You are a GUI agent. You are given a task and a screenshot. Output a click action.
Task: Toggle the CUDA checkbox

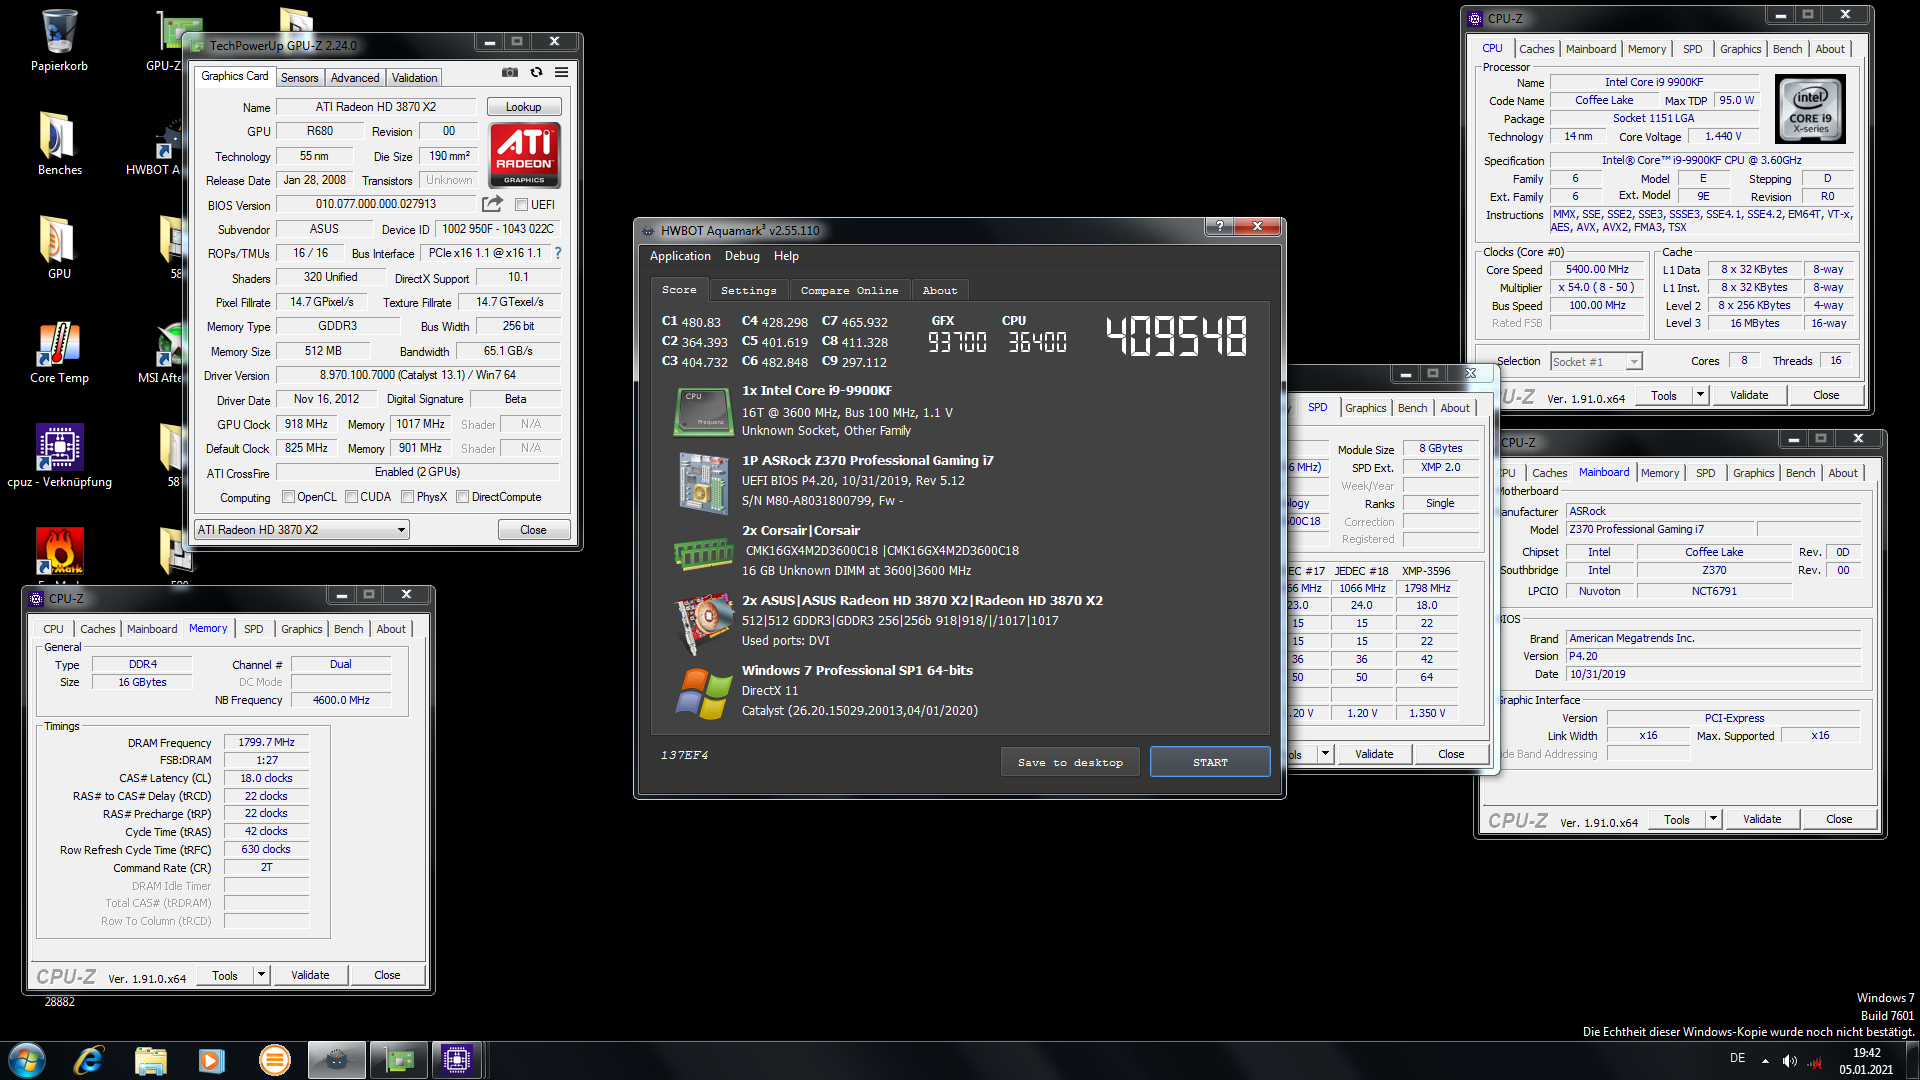pyautogui.click(x=351, y=497)
